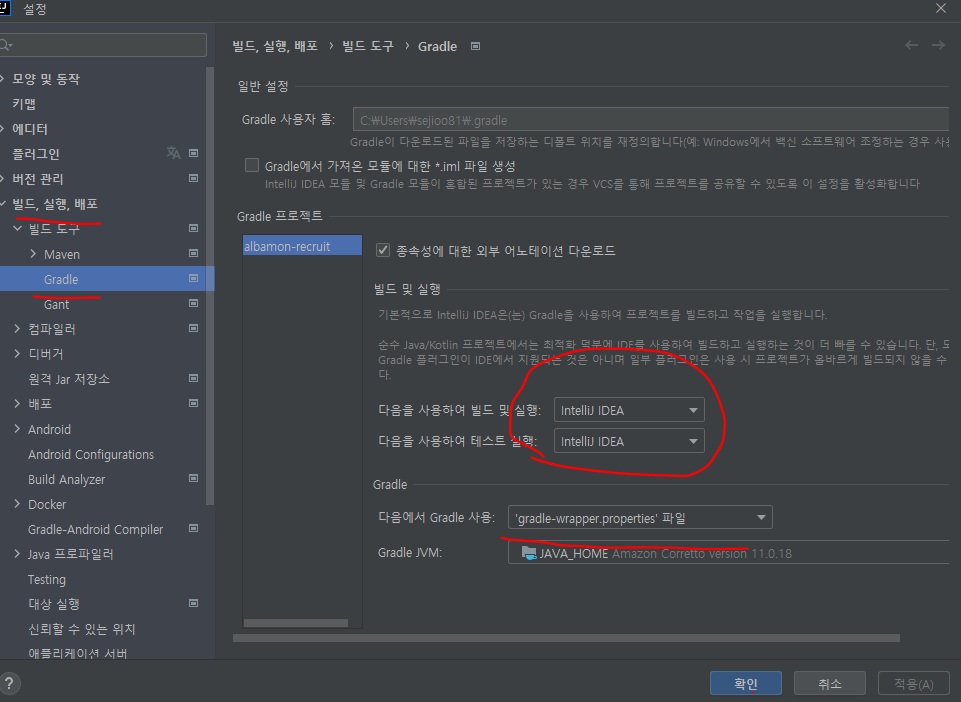Click the project-level icon beside Maven
The width and height of the screenshot is (961, 702).
coord(194,253)
